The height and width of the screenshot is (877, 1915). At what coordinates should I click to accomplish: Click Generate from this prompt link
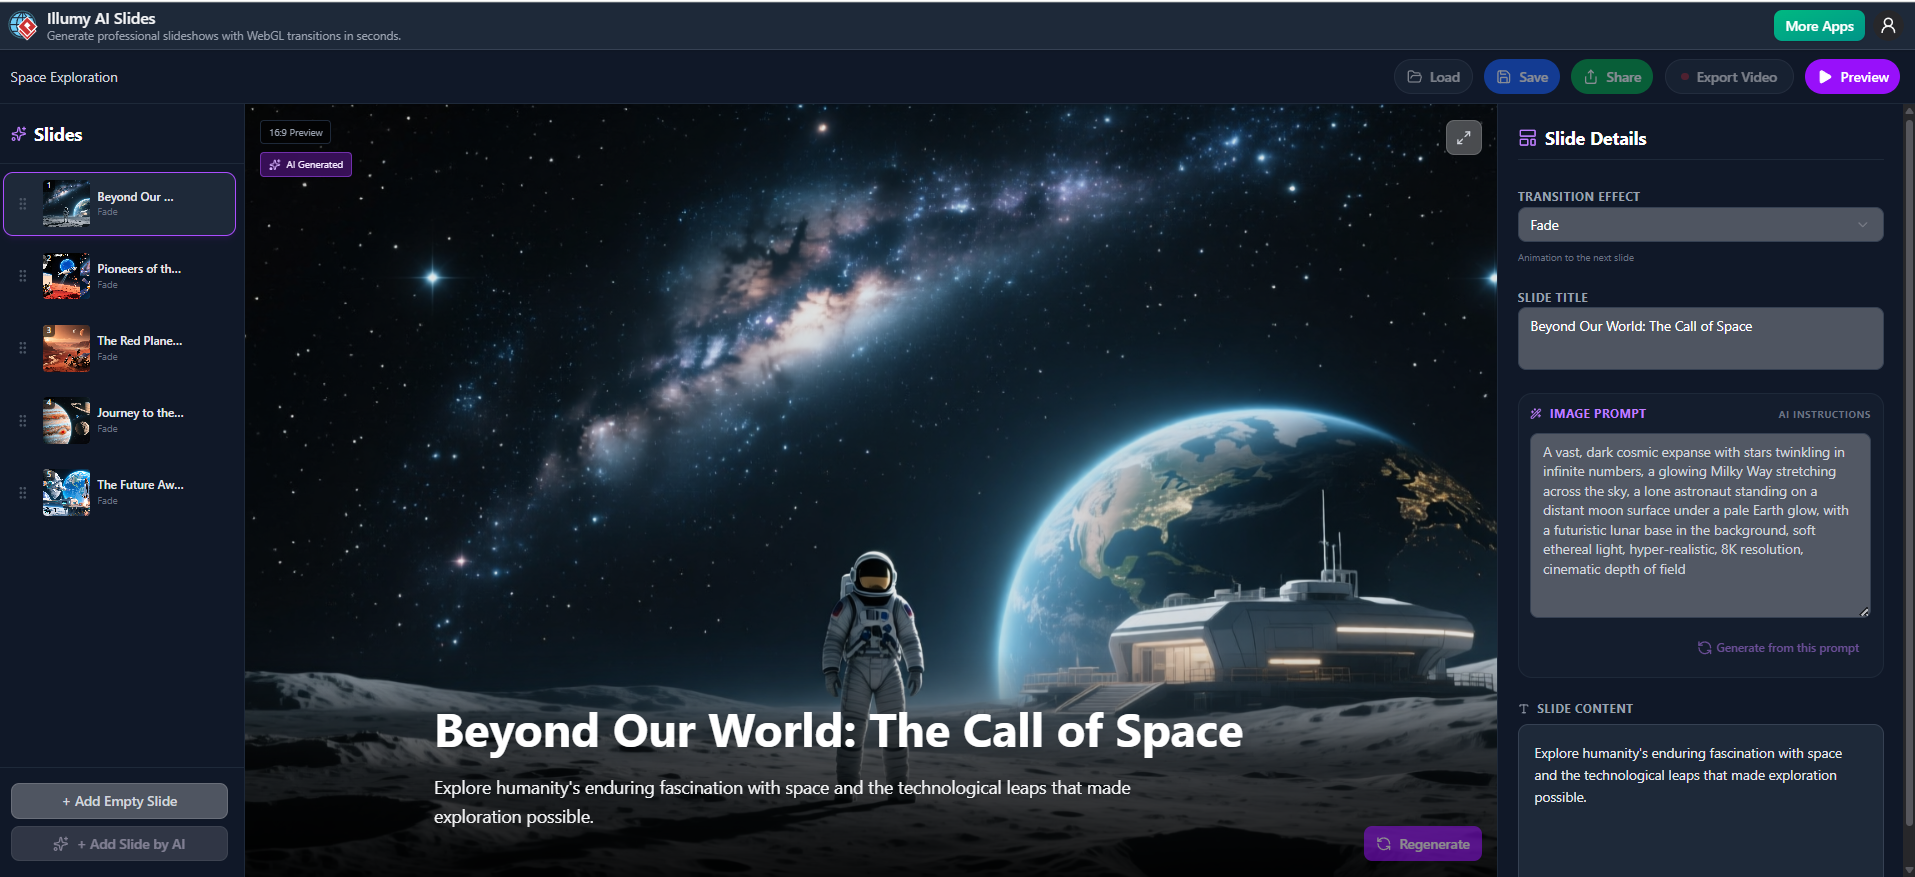[1778, 648]
